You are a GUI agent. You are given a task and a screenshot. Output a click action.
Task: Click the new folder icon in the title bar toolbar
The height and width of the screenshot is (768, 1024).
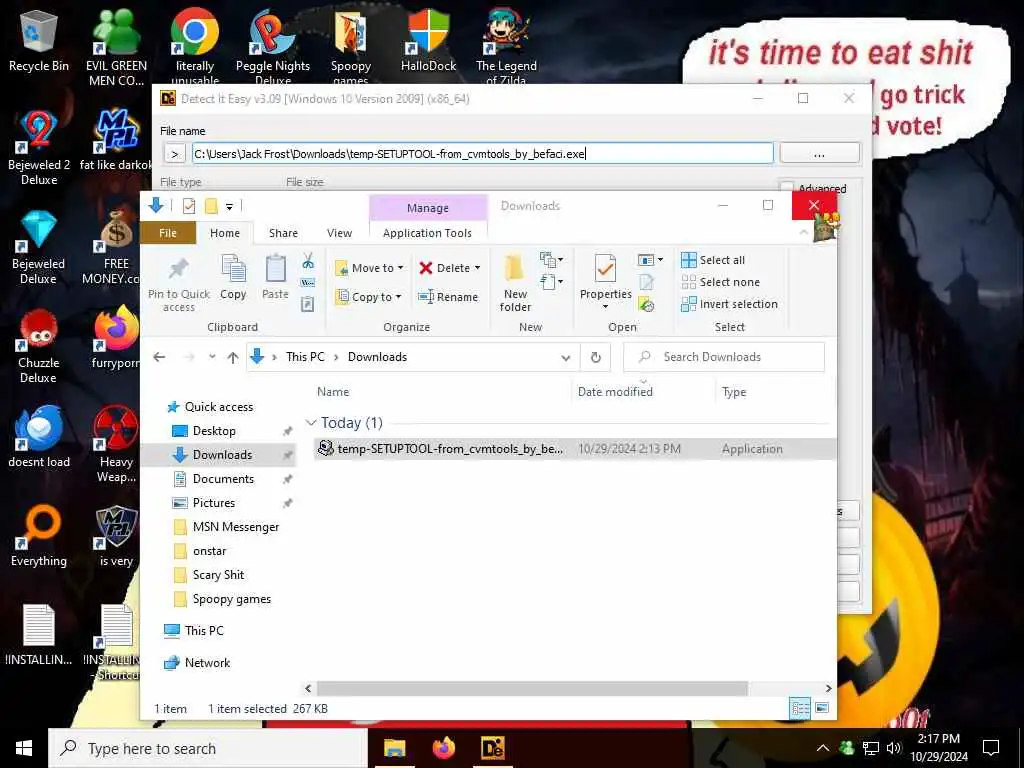(211, 206)
